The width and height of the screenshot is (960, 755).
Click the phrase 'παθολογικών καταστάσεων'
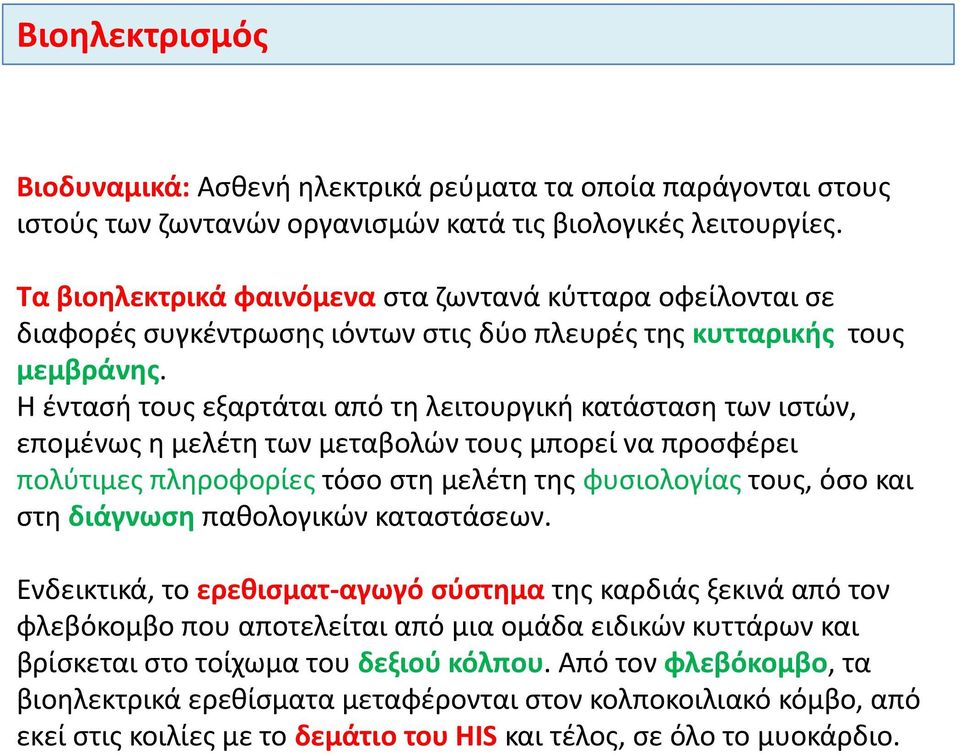tap(372, 517)
